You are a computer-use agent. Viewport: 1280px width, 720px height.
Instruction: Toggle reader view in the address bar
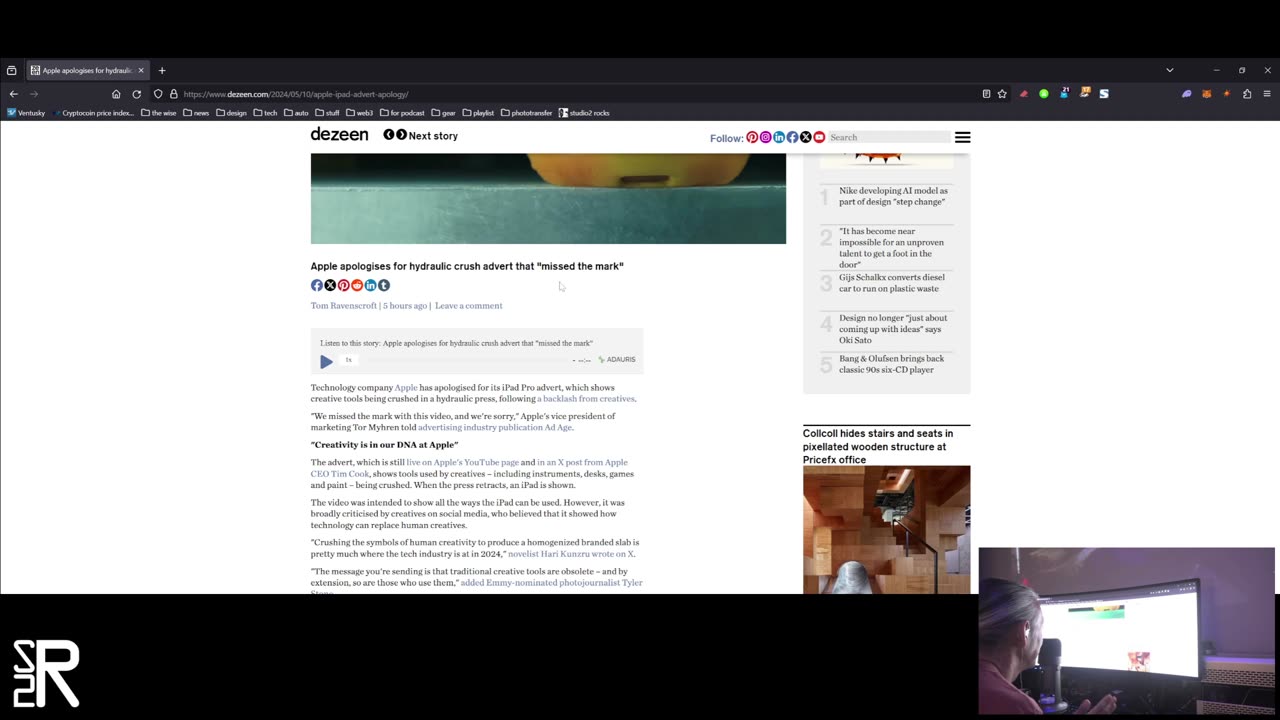click(x=986, y=94)
